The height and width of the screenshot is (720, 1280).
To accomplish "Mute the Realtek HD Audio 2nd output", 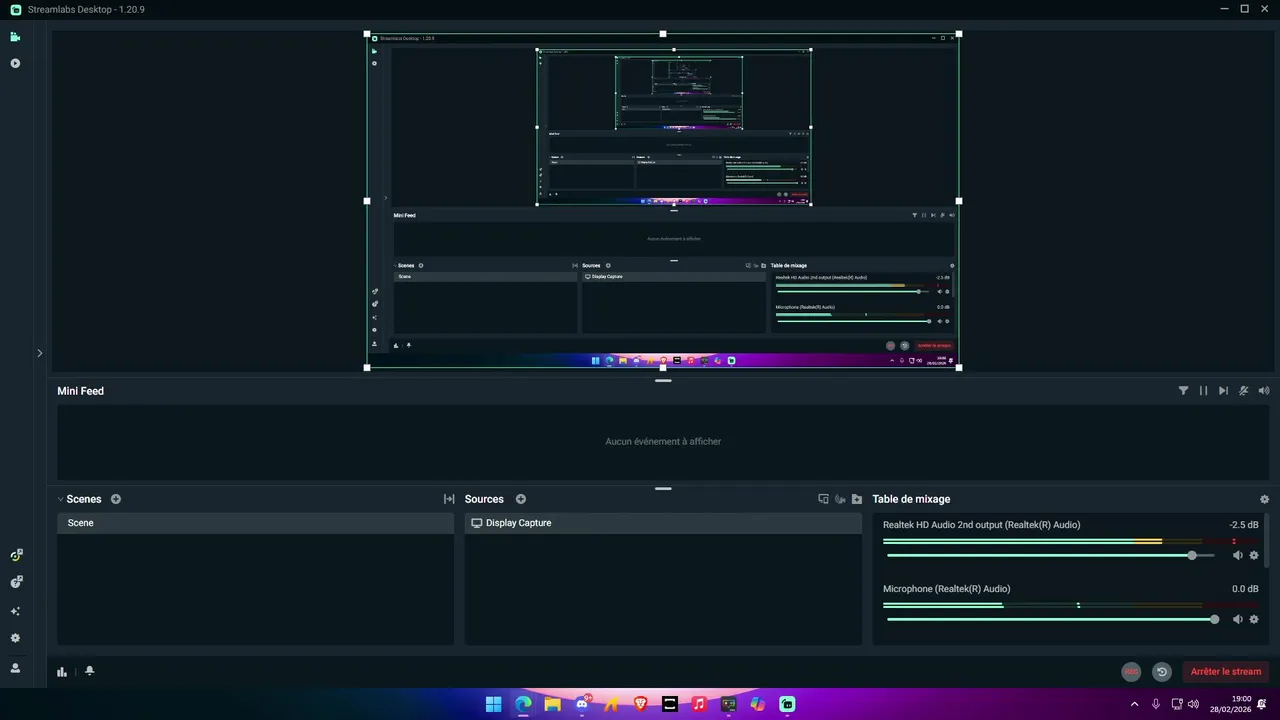I will [1237, 555].
